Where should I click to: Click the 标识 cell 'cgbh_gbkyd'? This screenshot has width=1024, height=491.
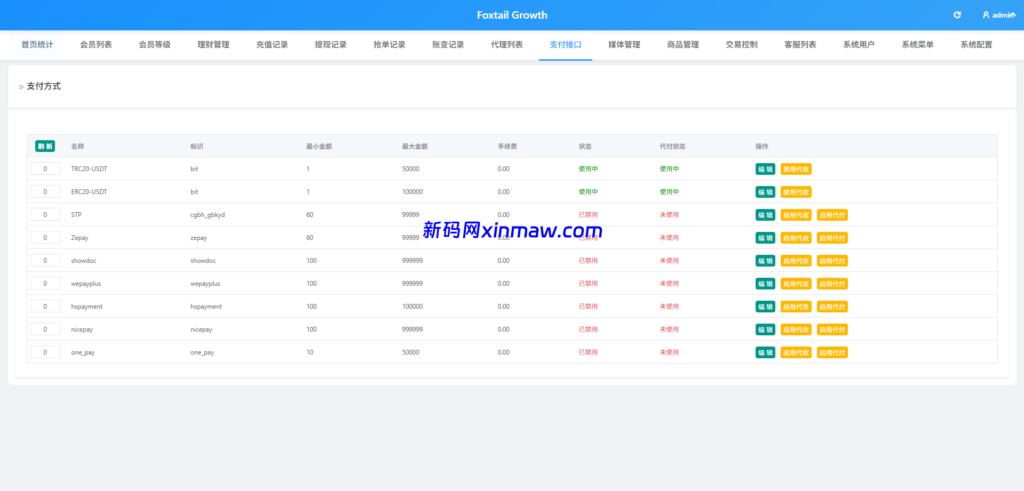208,215
